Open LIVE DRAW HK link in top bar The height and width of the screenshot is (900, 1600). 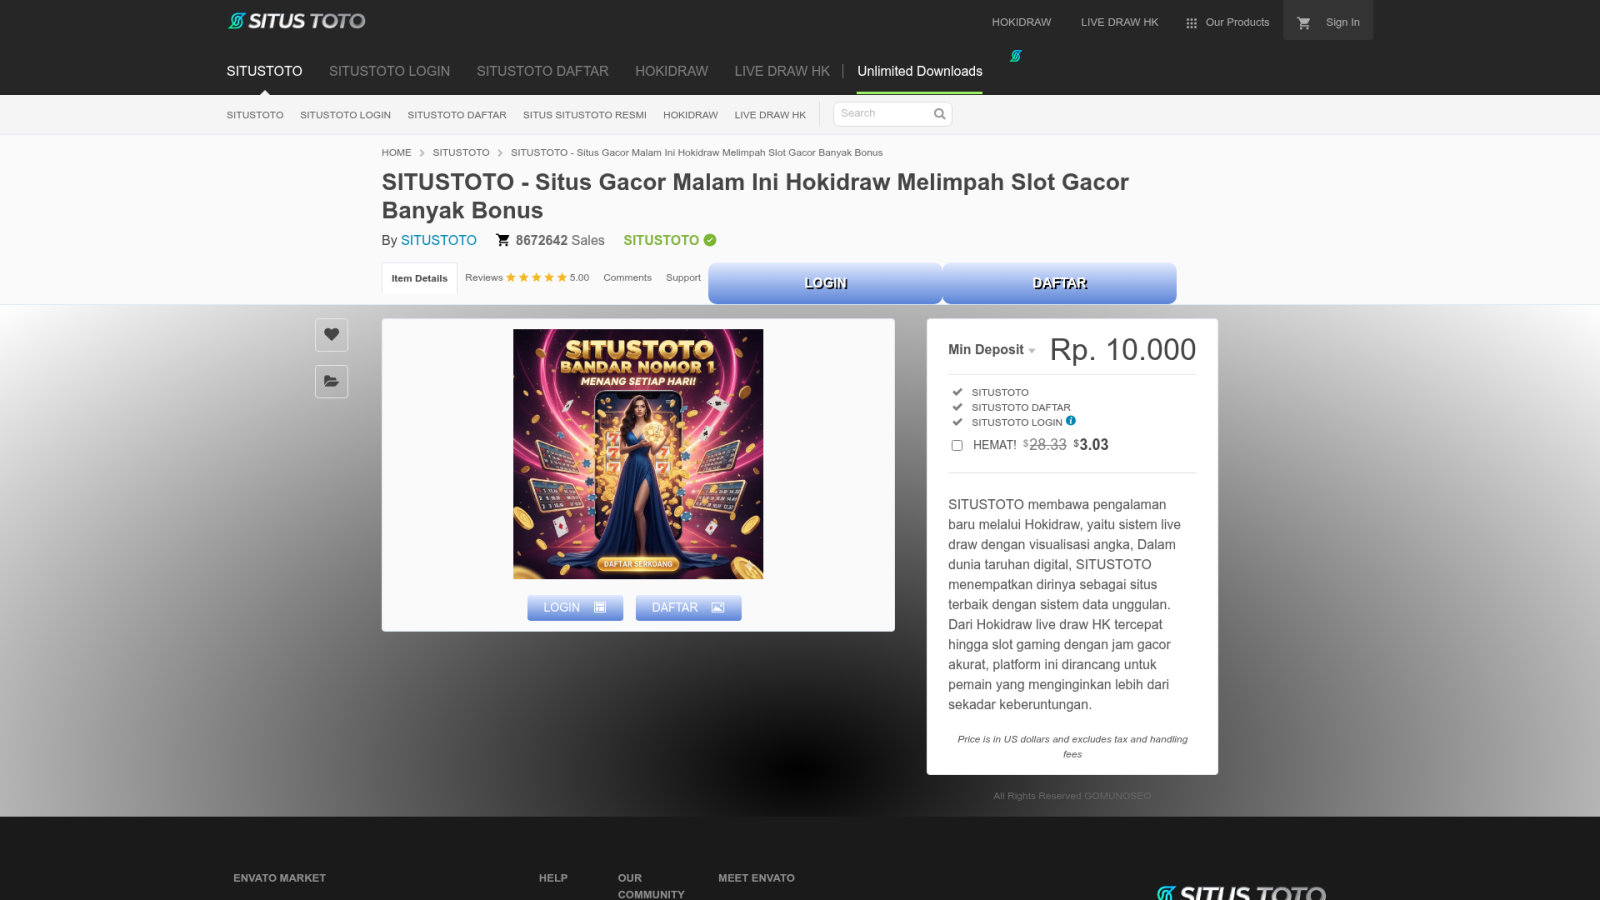[1119, 22]
